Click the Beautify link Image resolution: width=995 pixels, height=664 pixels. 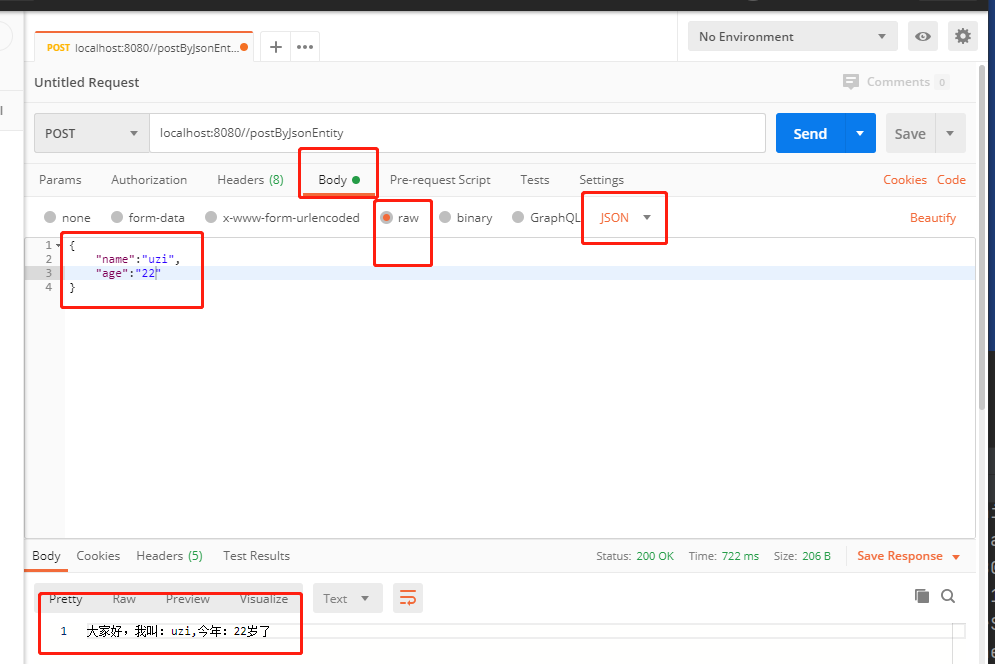pyautogui.click(x=933, y=218)
